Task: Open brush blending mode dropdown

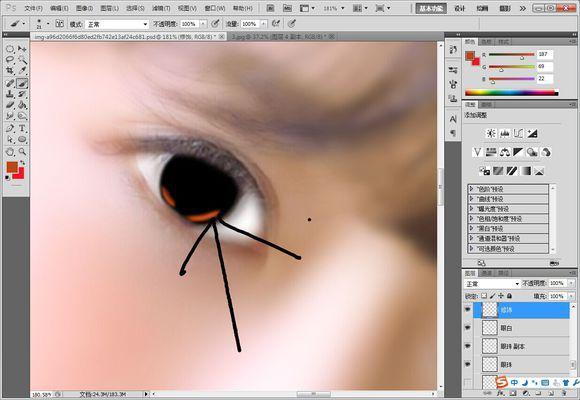Action: tap(117, 24)
